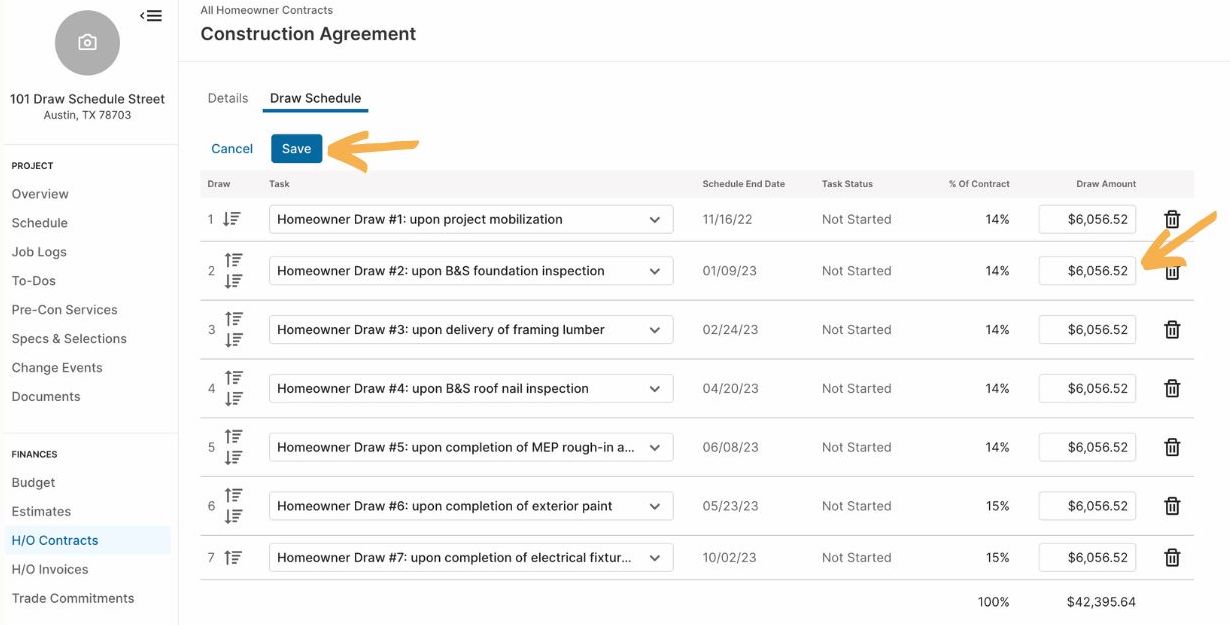The height and width of the screenshot is (625, 1230).
Task: Move Draw #6 up with arrow icon
Action: coord(234,495)
